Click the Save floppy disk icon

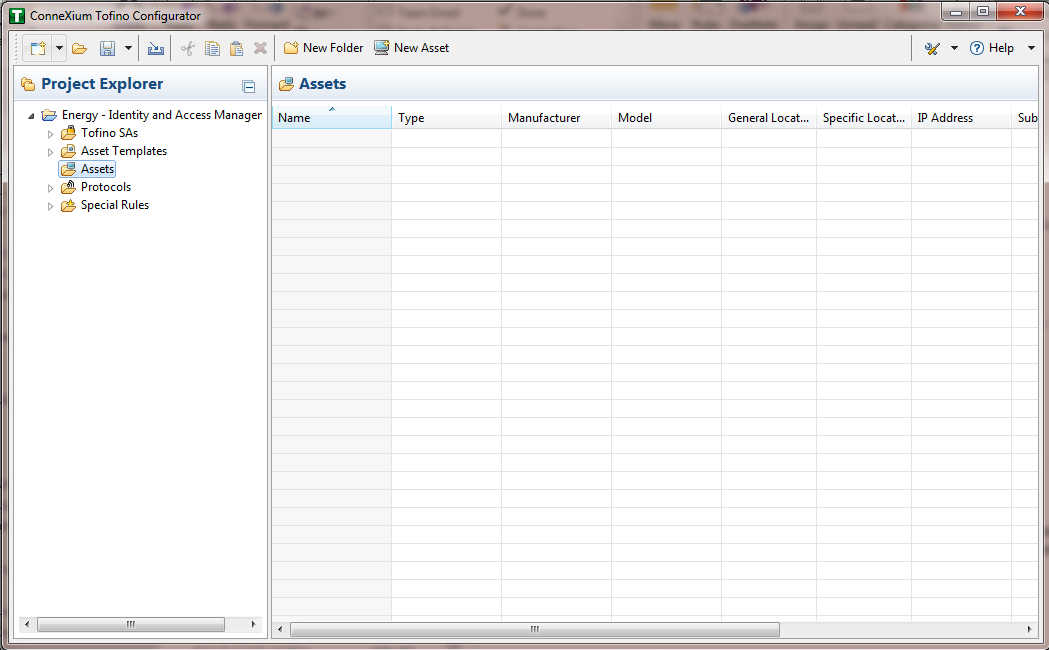[107, 48]
